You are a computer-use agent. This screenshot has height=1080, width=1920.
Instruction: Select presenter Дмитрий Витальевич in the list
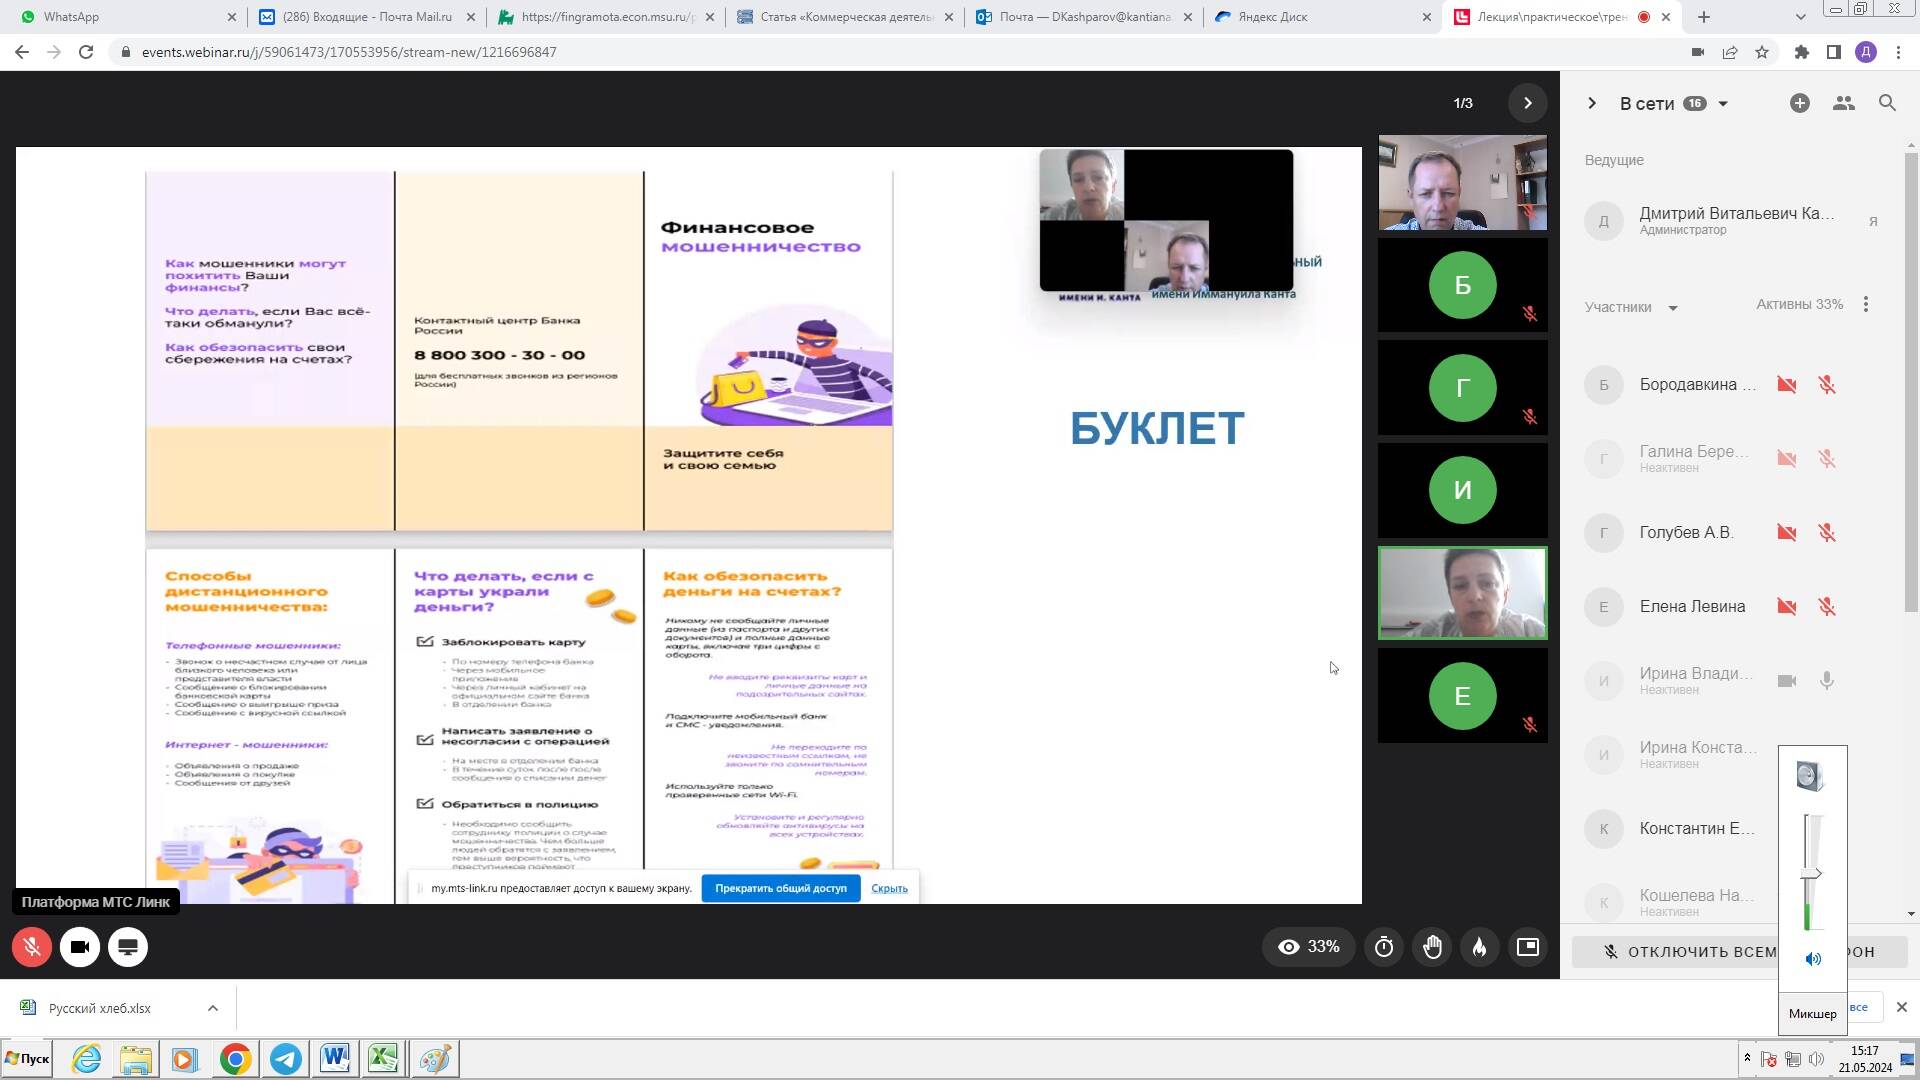pyautogui.click(x=1735, y=221)
